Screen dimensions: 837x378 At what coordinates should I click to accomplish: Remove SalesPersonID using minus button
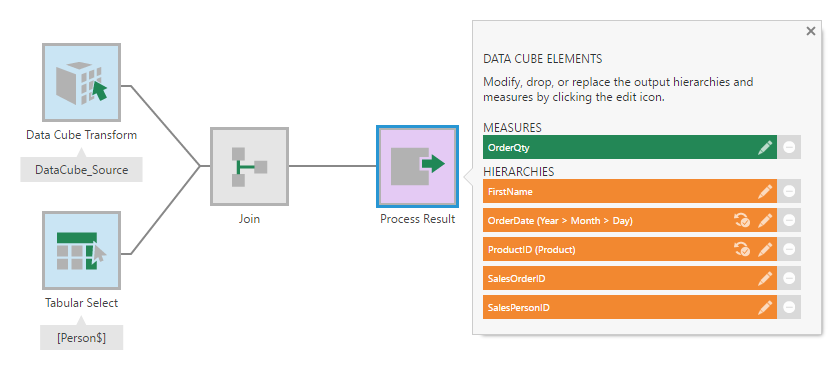point(789,307)
